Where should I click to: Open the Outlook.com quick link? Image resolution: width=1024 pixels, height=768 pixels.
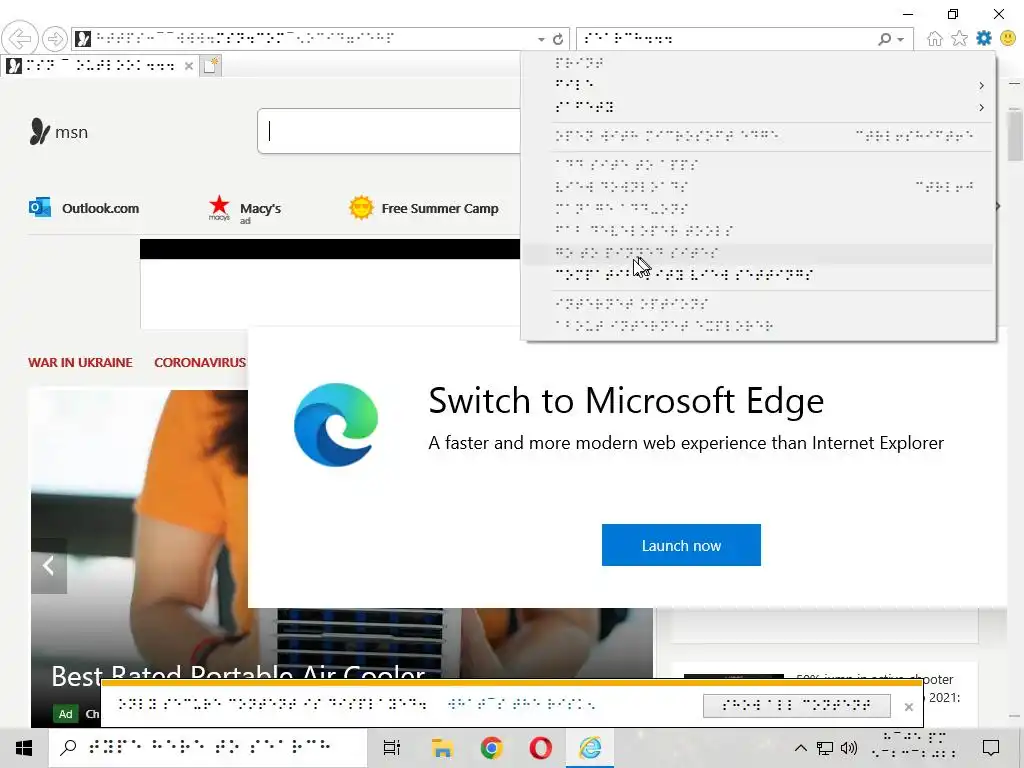click(100, 208)
